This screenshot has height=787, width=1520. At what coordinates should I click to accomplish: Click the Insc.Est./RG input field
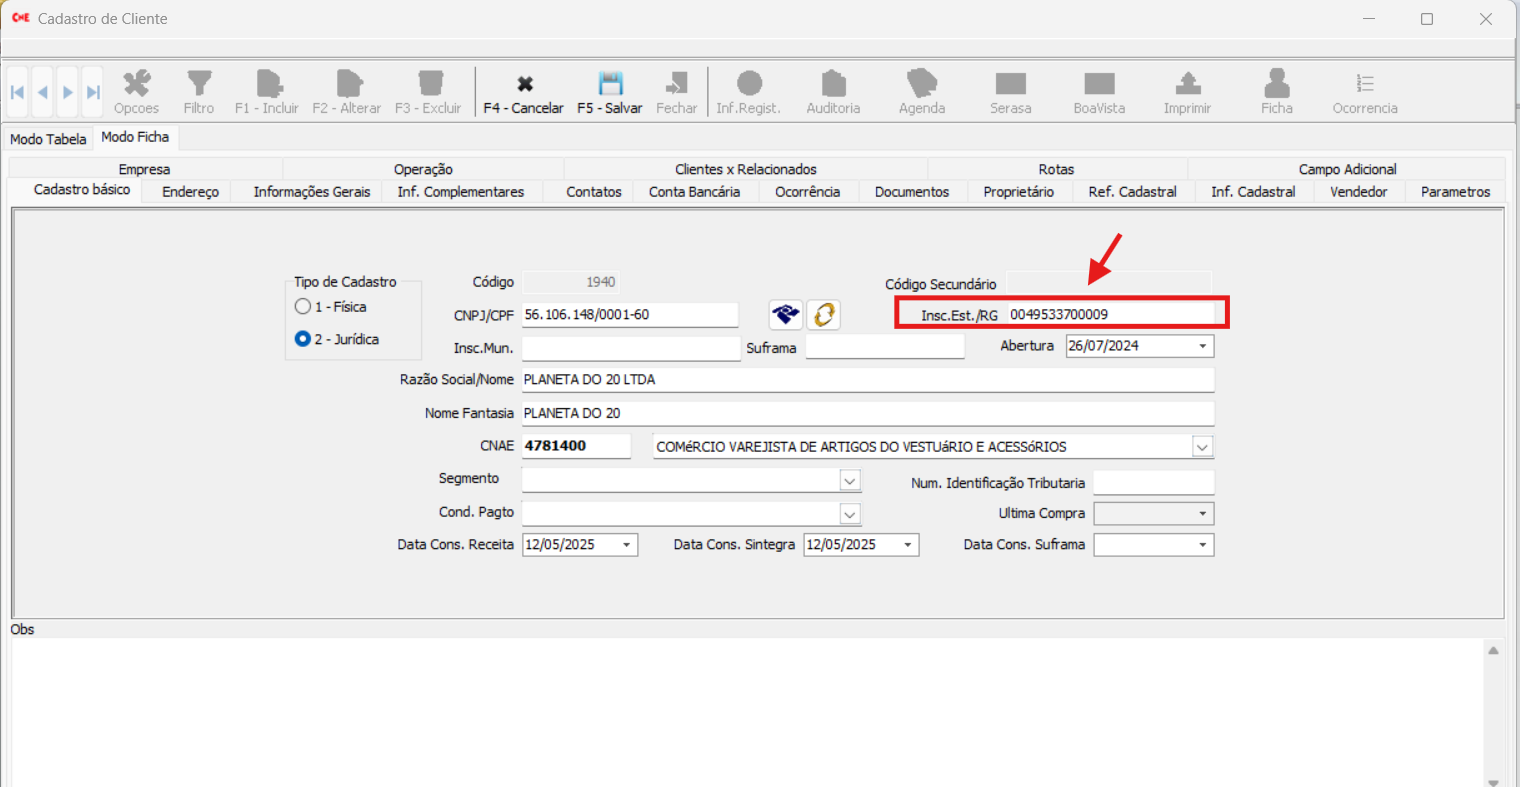point(1110,315)
